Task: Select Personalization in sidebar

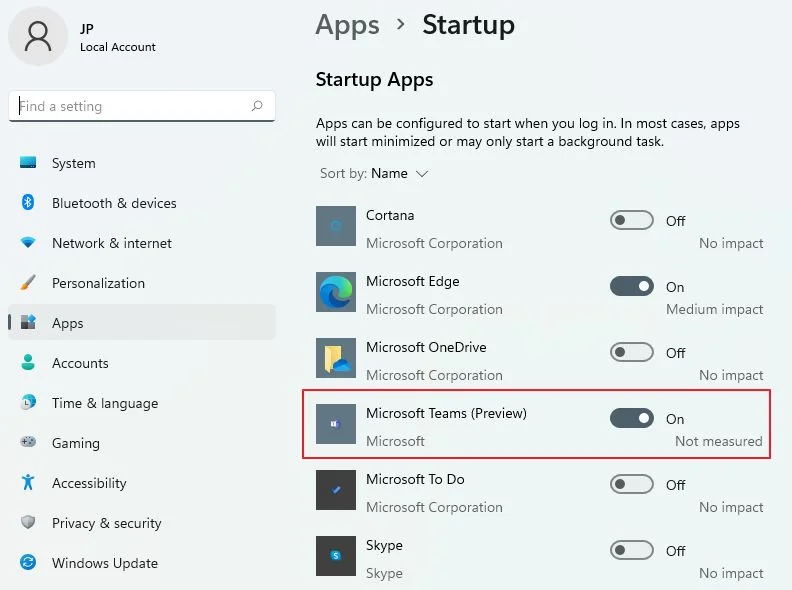Action: coord(142,282)
